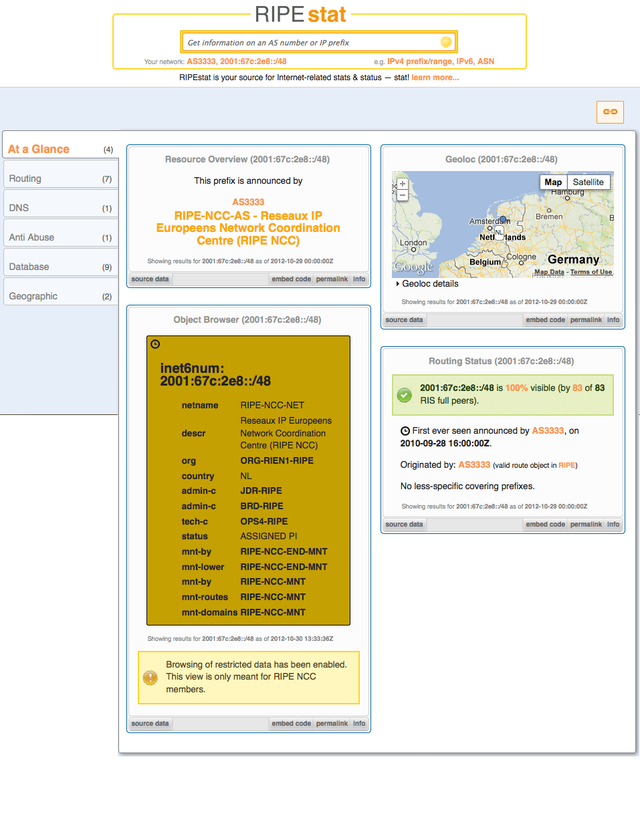640x830 pixels.
Task: Open OPS4-RIPE tech-c link
Action: pyautogui.click(x=264, y=521)
